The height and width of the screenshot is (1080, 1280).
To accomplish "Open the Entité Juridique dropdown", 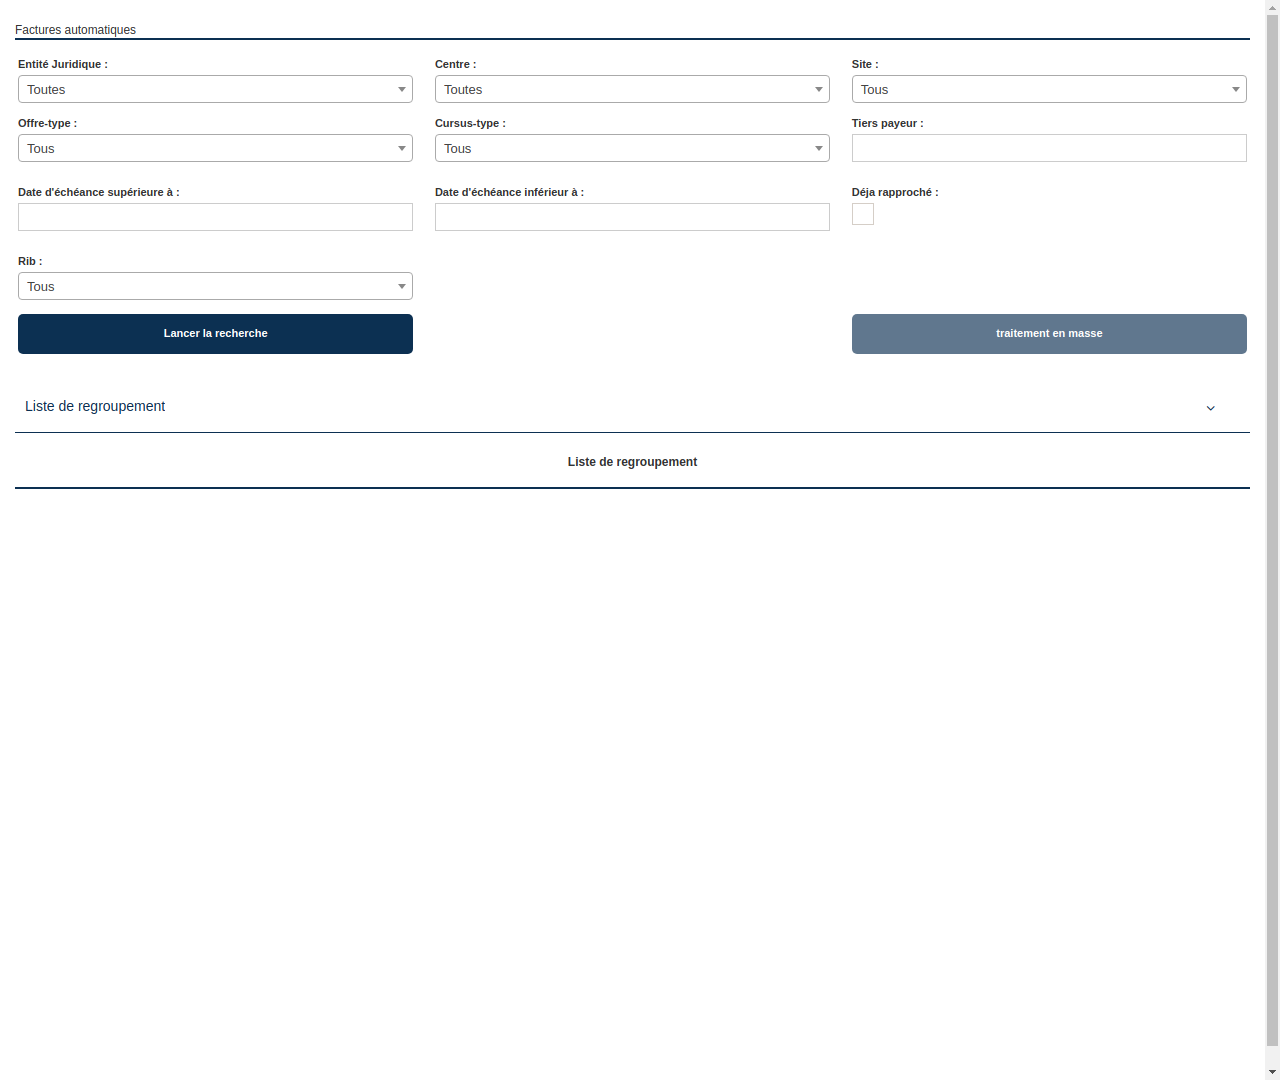I will pyautogui.click(x=215, y=89).
